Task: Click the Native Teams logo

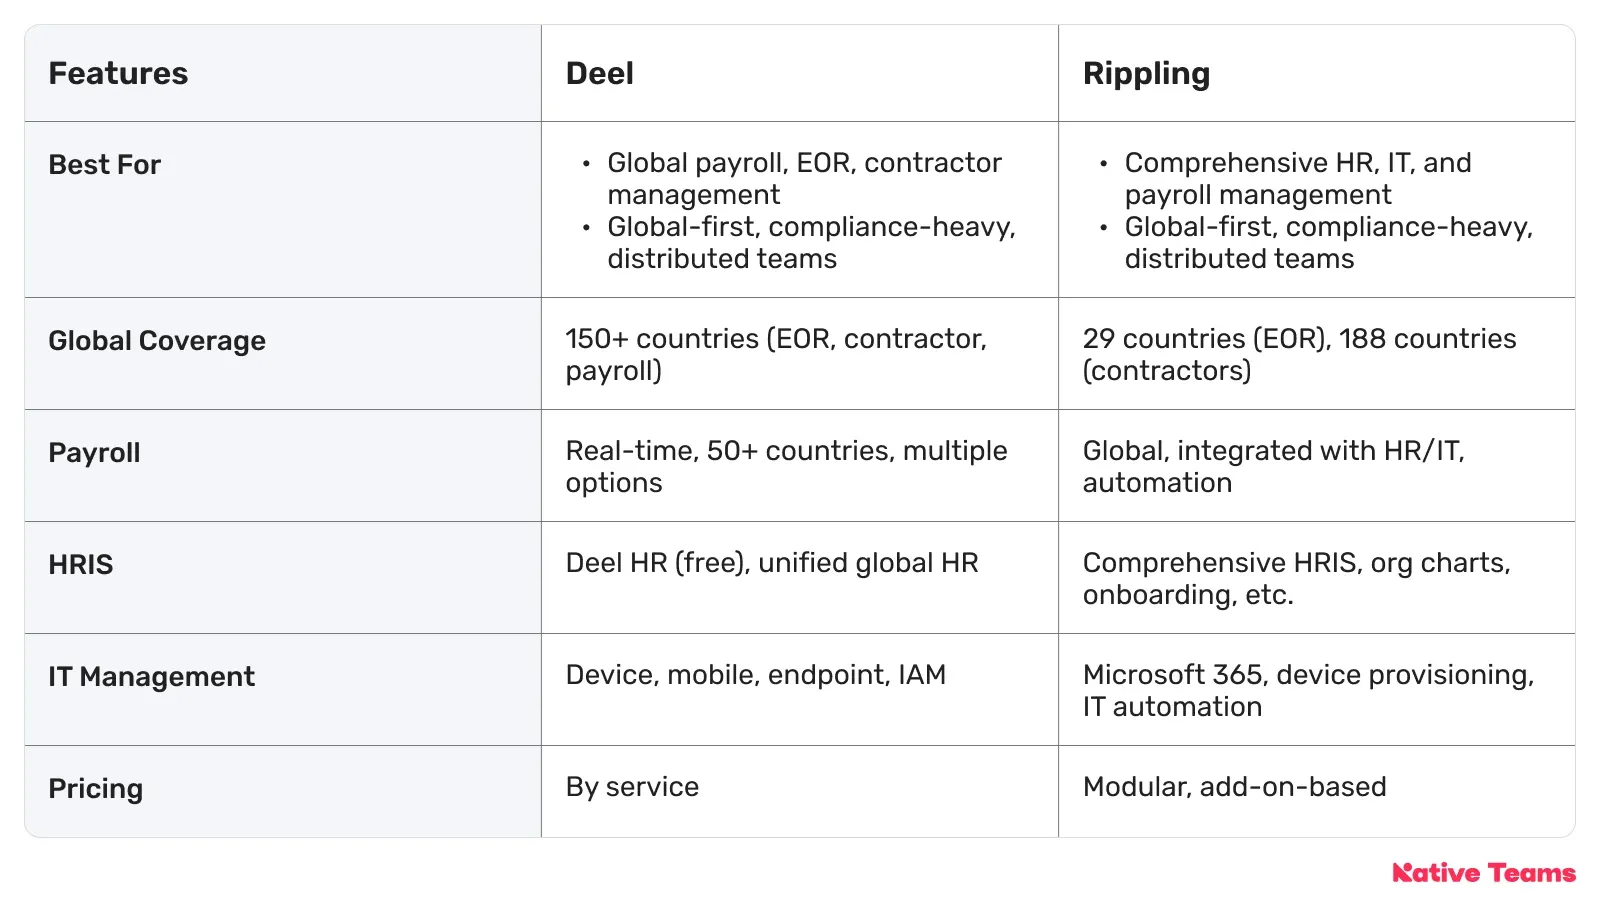Action: point(1484,873)
